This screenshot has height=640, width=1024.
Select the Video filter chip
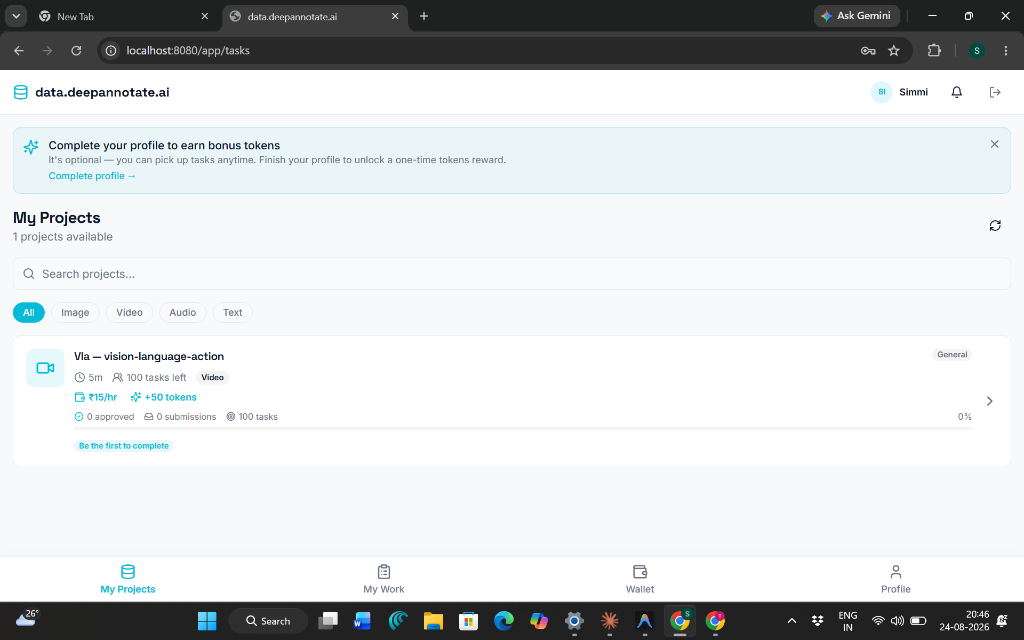click(x=129, y=313)
